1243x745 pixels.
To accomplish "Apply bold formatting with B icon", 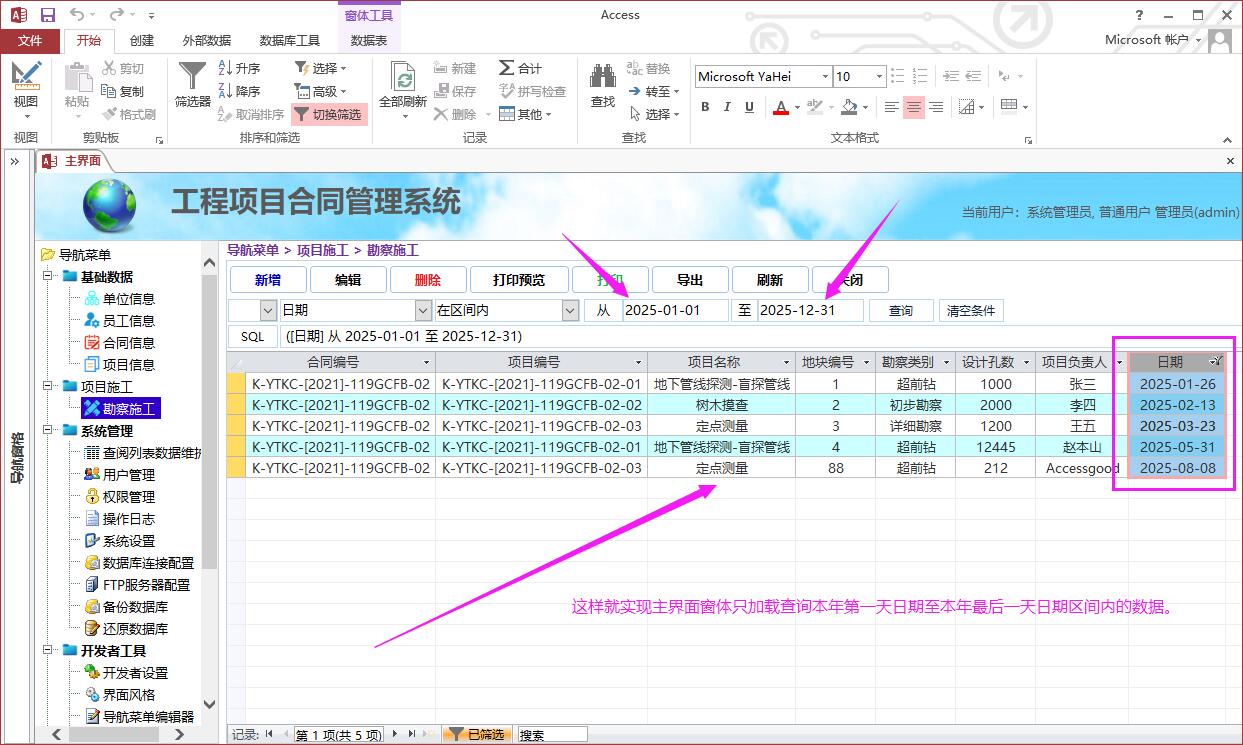I will (x=705, y=107).
